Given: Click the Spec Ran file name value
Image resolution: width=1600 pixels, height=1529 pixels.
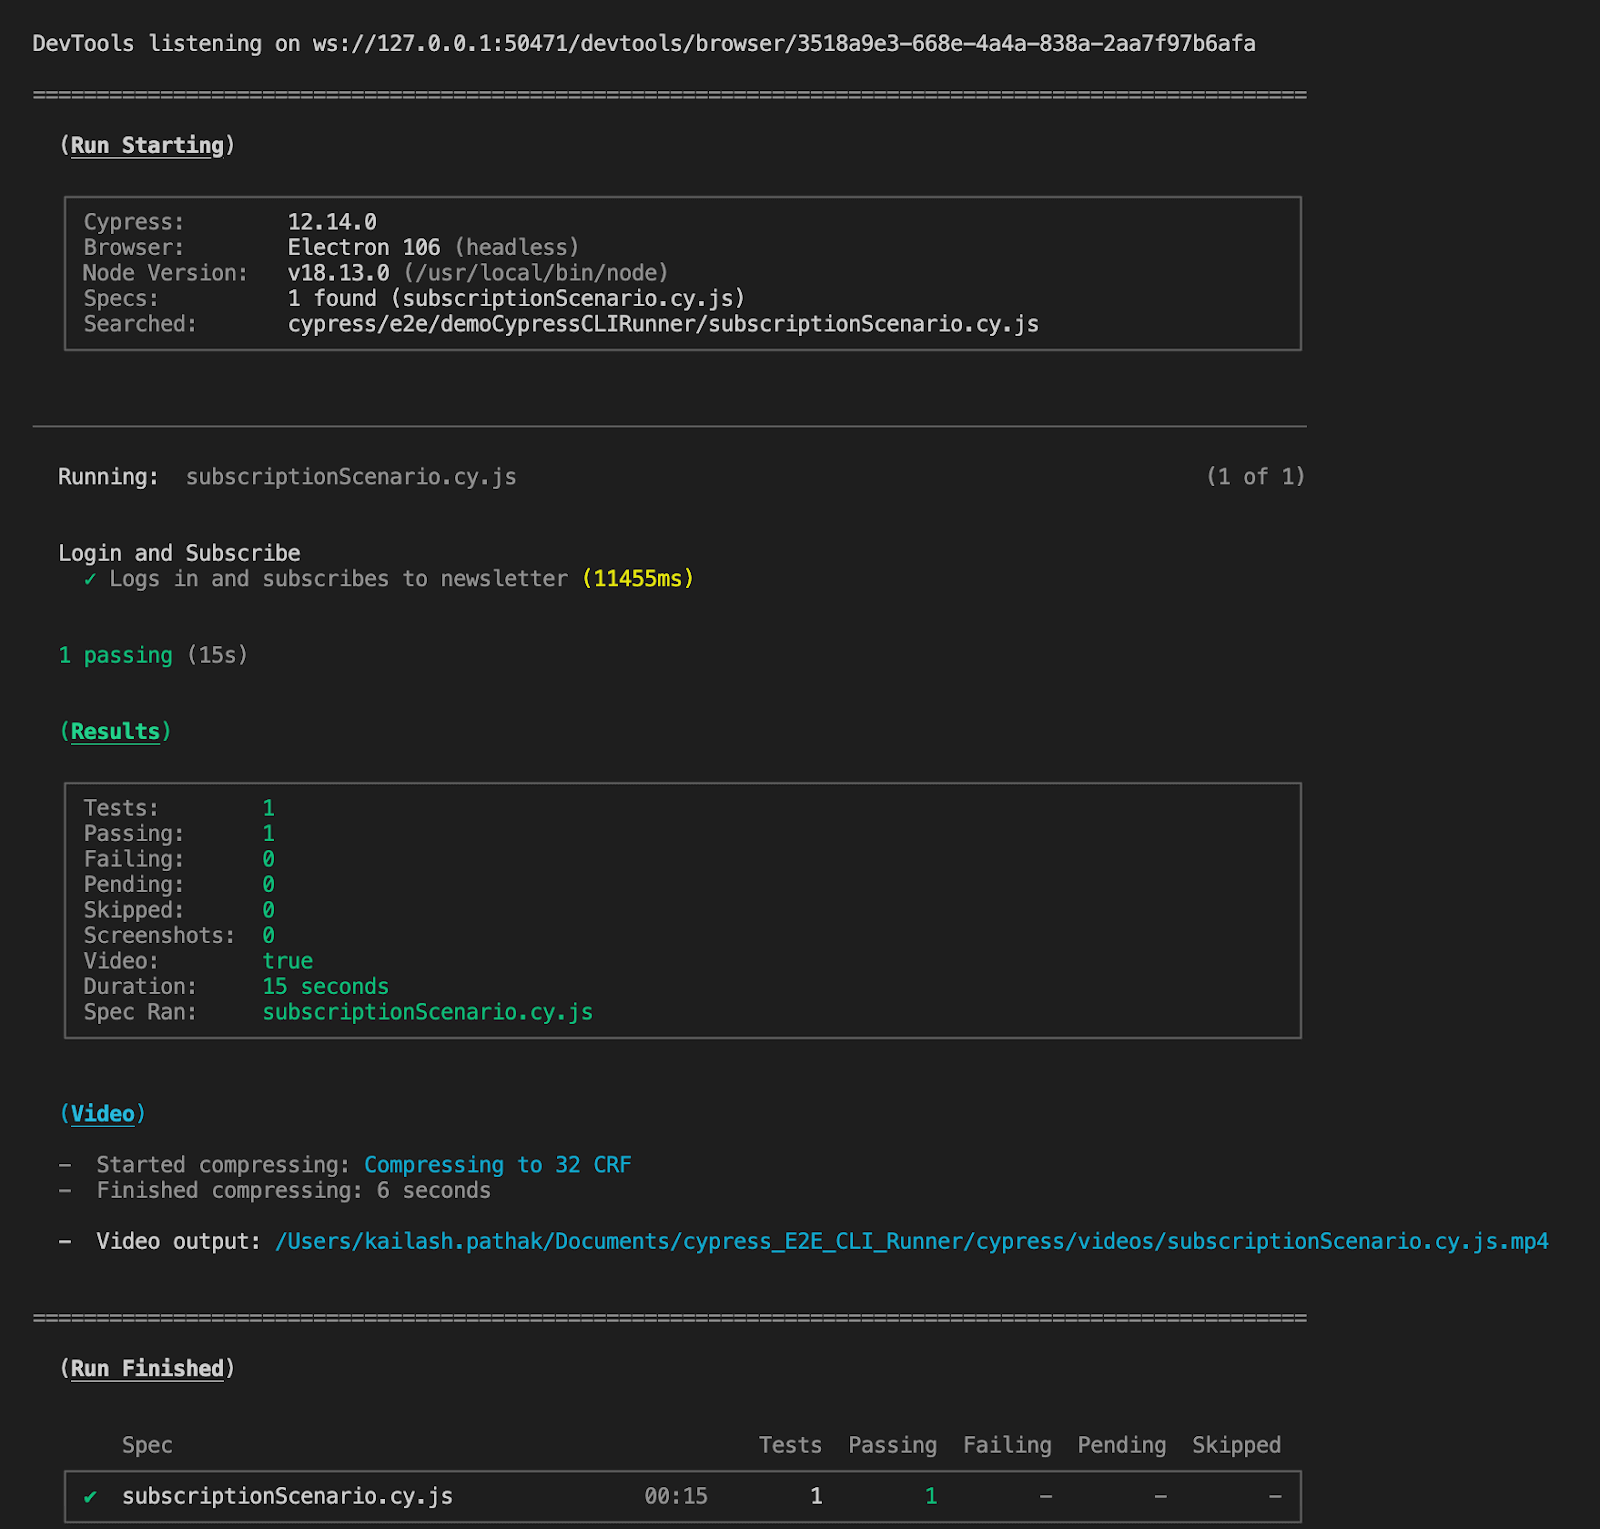Looking at the screenshot, I should pos(427,1012).
